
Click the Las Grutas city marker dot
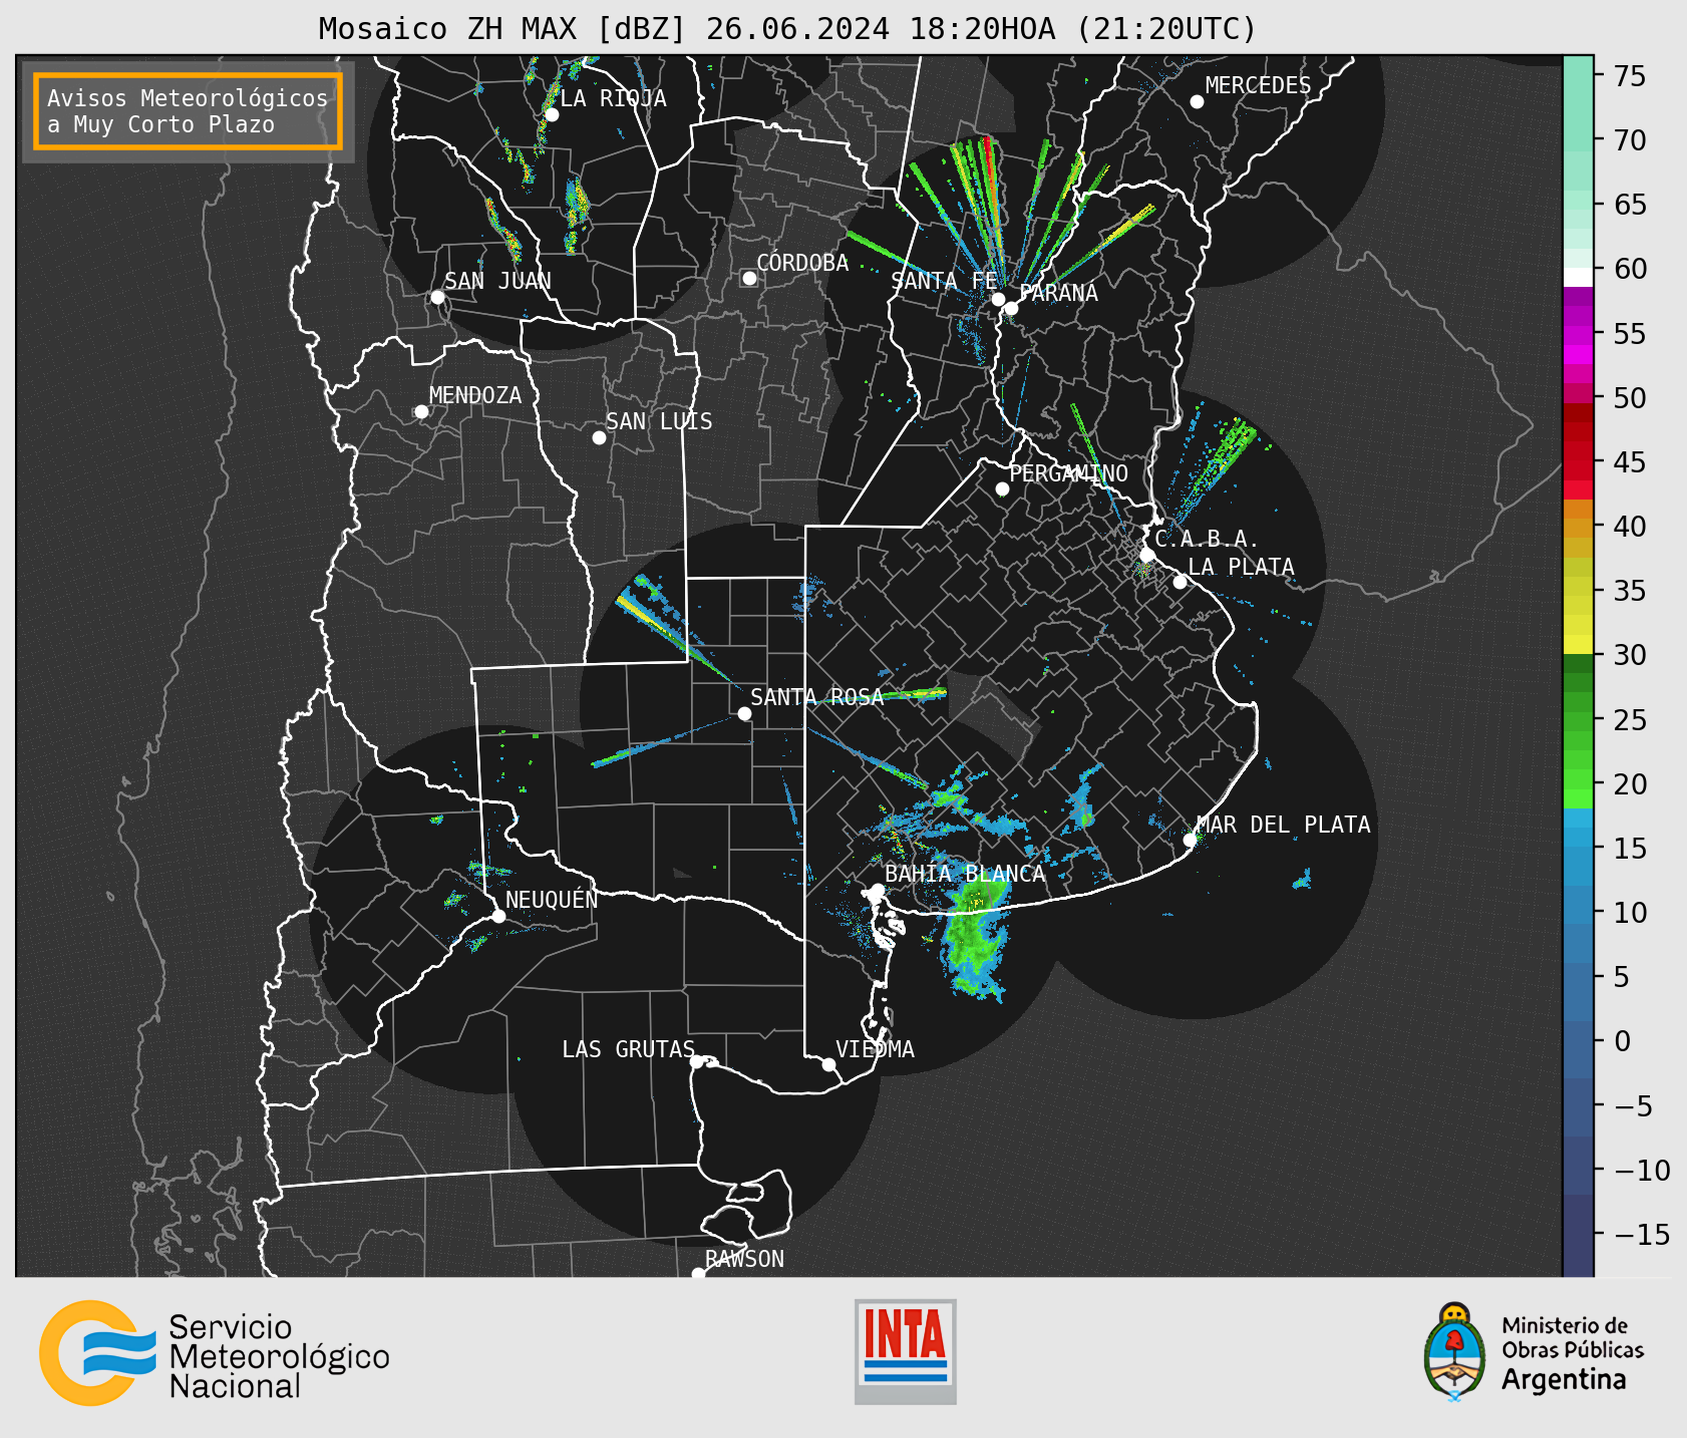[697, 1062]
